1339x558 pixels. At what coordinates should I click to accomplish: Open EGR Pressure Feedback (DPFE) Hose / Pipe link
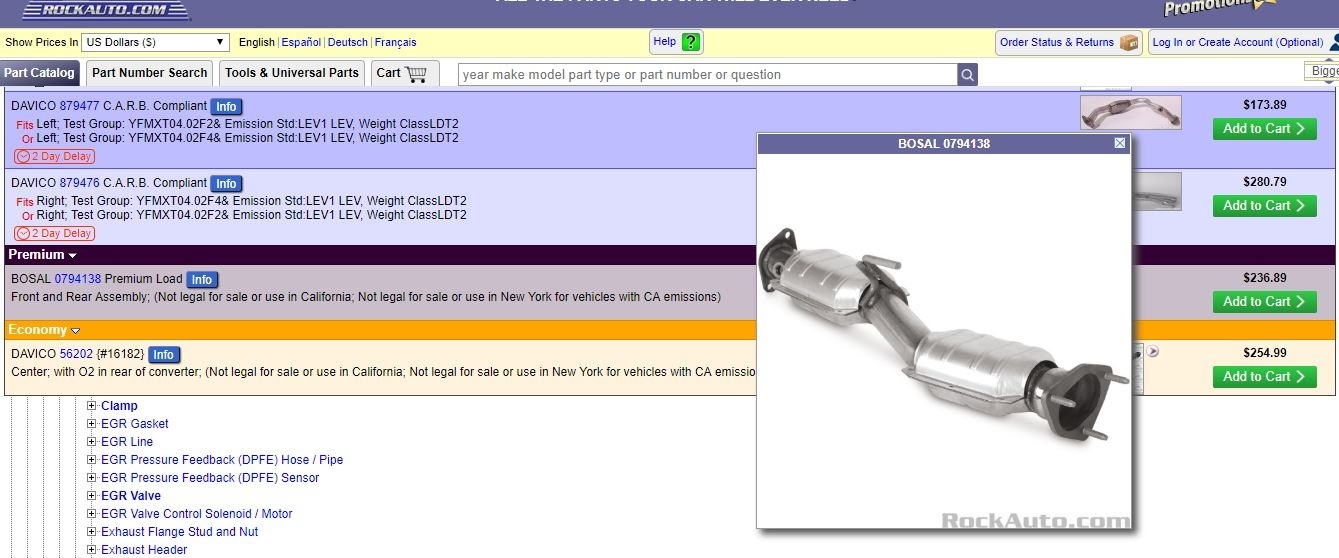pyautogui.click(x=222, y=460)
